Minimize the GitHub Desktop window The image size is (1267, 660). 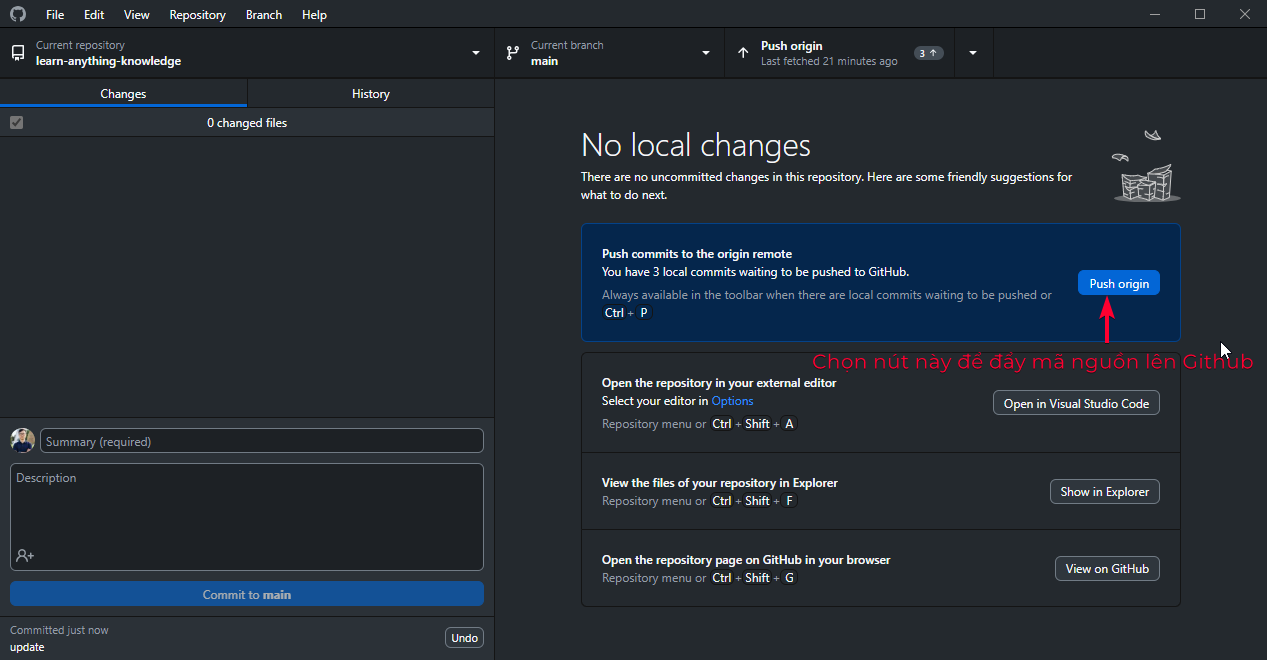1155,14
